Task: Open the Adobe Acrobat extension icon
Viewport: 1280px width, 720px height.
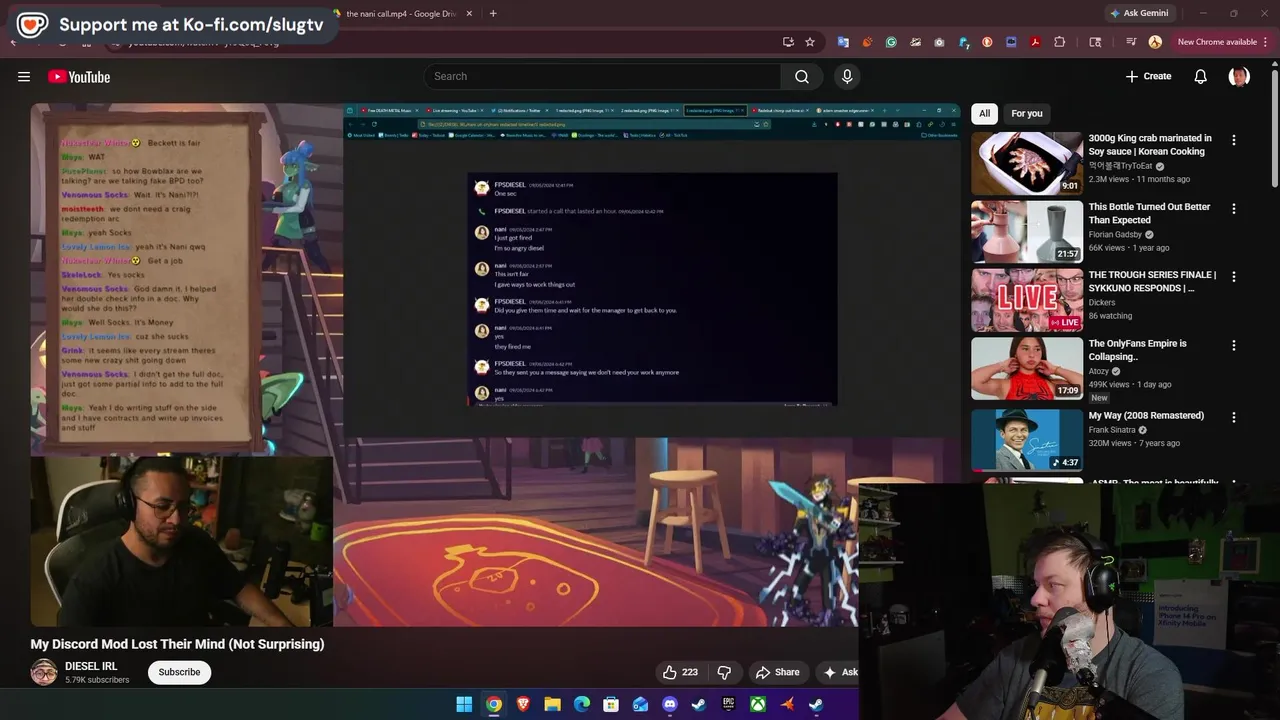Action: (x=1035, y=42)
